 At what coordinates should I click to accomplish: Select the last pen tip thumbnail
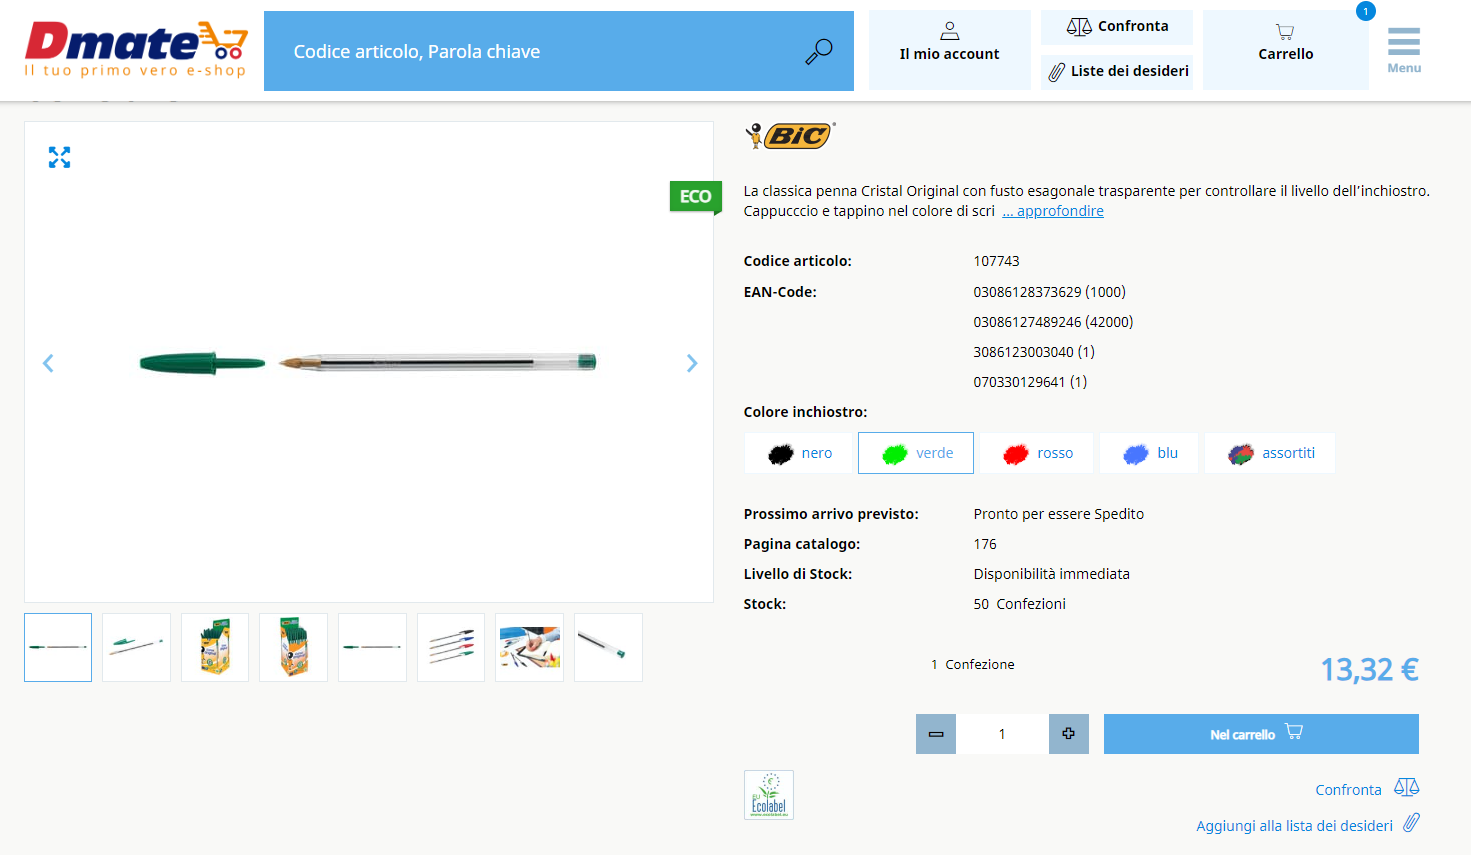click(x=608, y=647)
